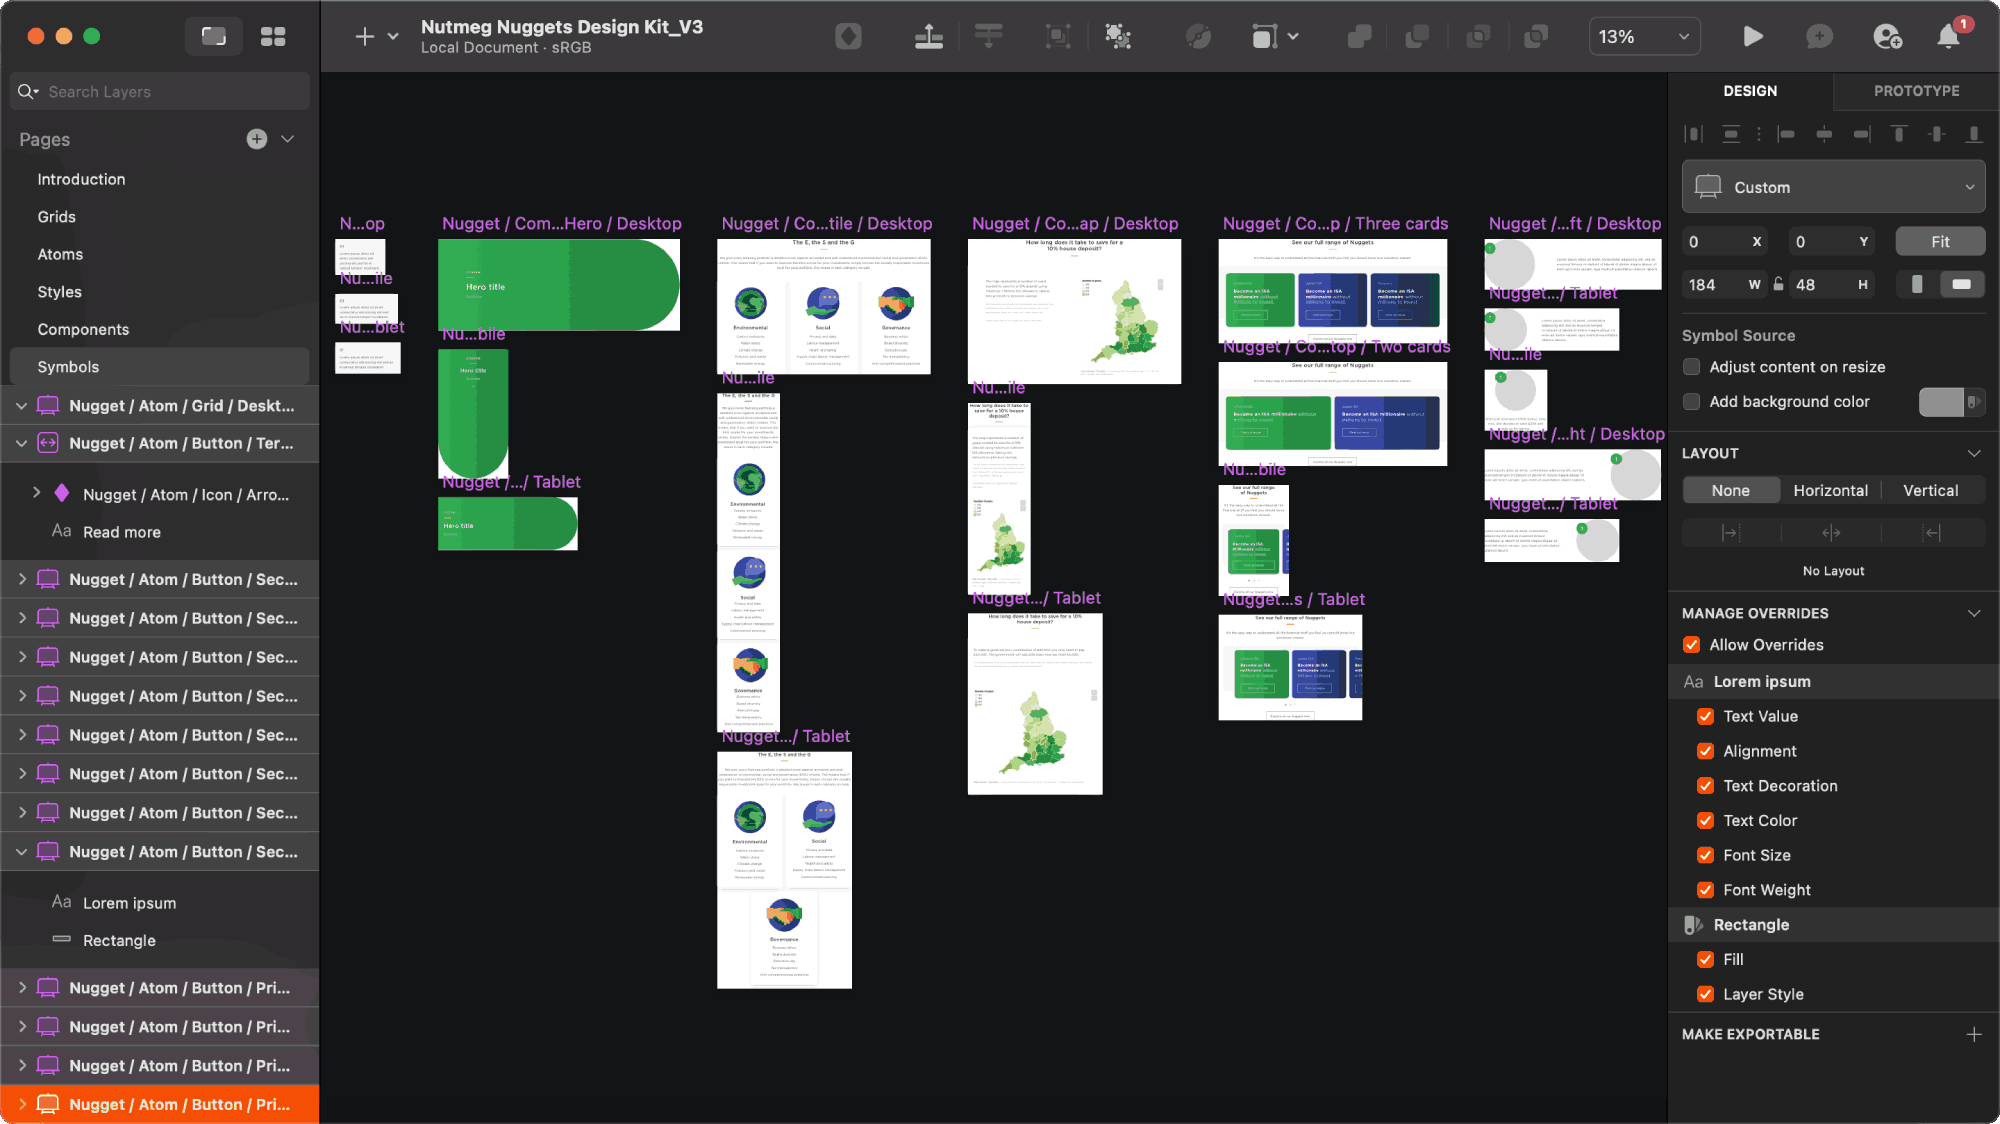The image size is (2000, 1124).
Task: Add export via MAKE EXPORTABLE plus
Action: point(1974,1034)
